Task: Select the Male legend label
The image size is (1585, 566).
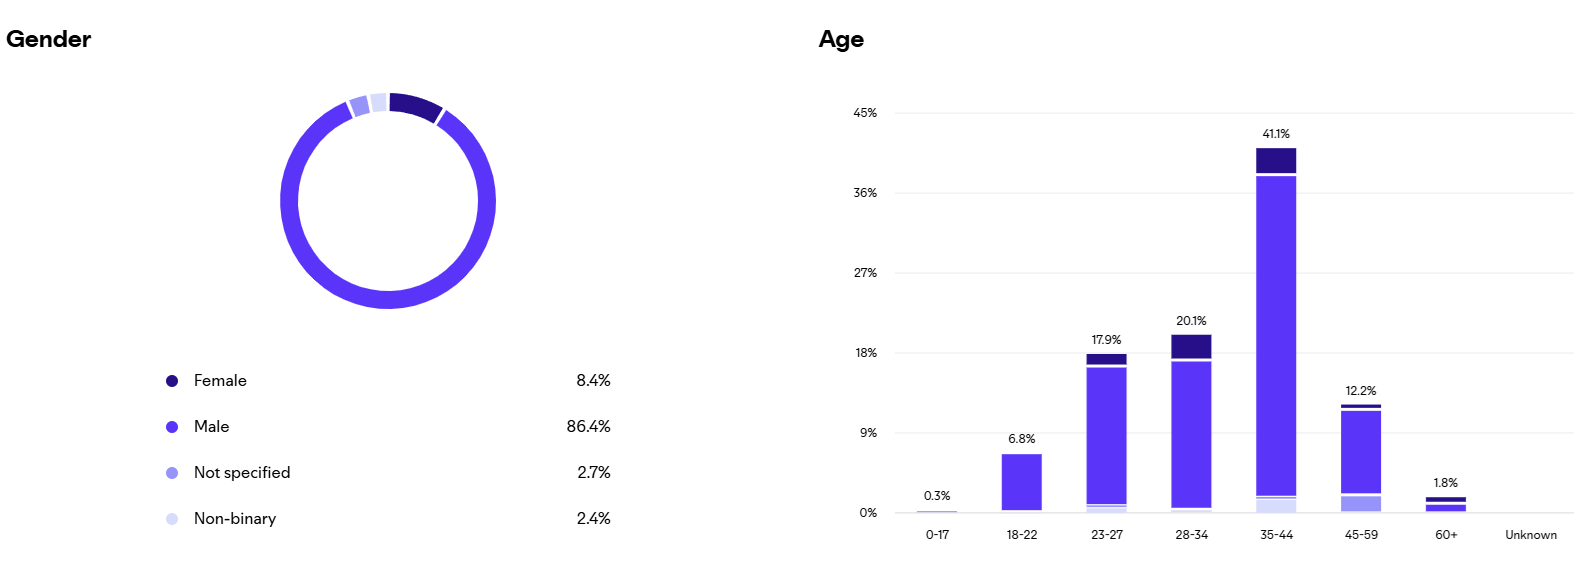Action: tap(211, 427)
